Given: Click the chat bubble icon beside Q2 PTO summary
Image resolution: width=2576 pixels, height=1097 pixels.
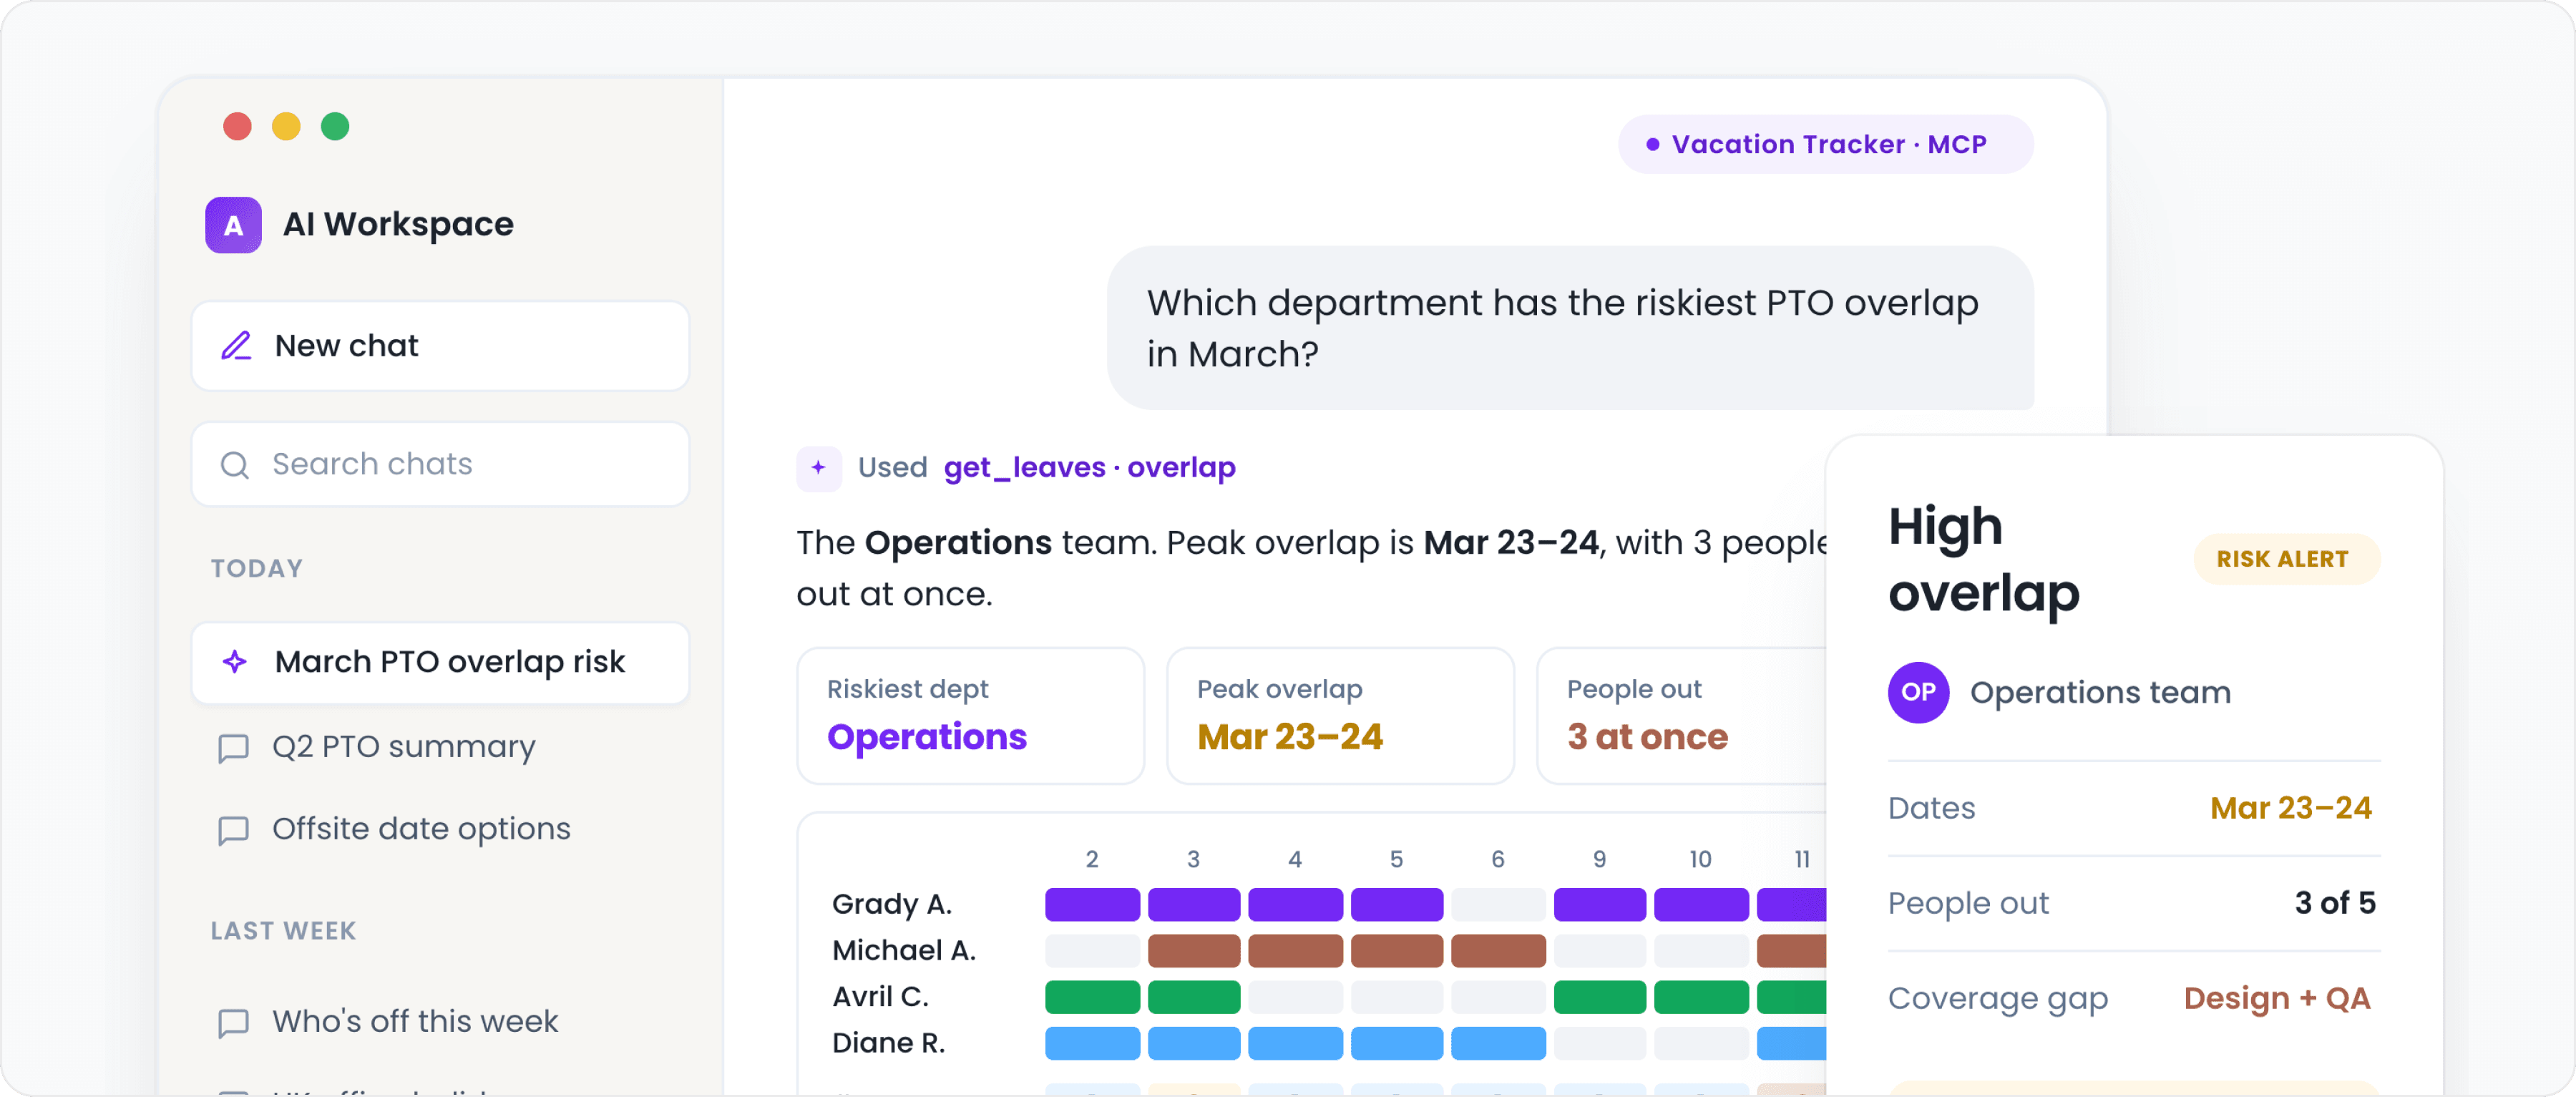Looking at the screenshot, I should 234,748.
